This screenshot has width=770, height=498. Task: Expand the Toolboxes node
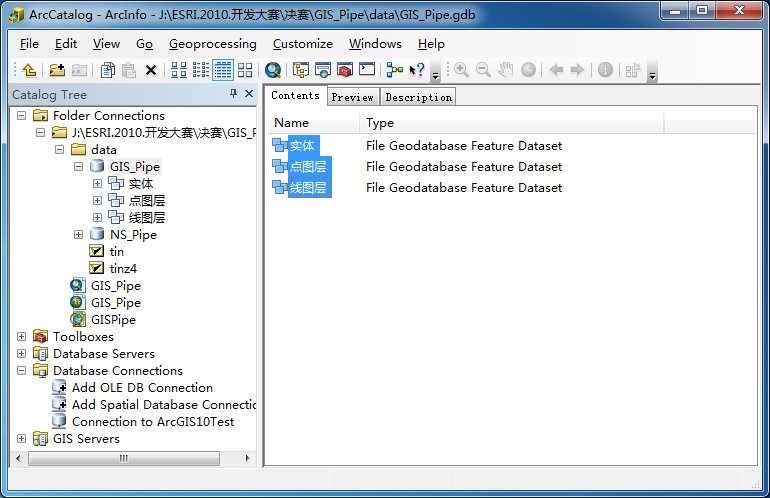(22, 337)
